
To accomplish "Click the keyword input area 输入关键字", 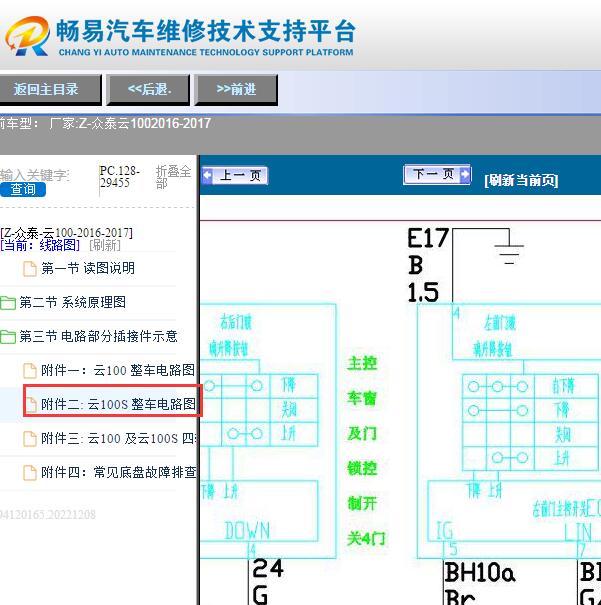I will [x=35, y=175].
